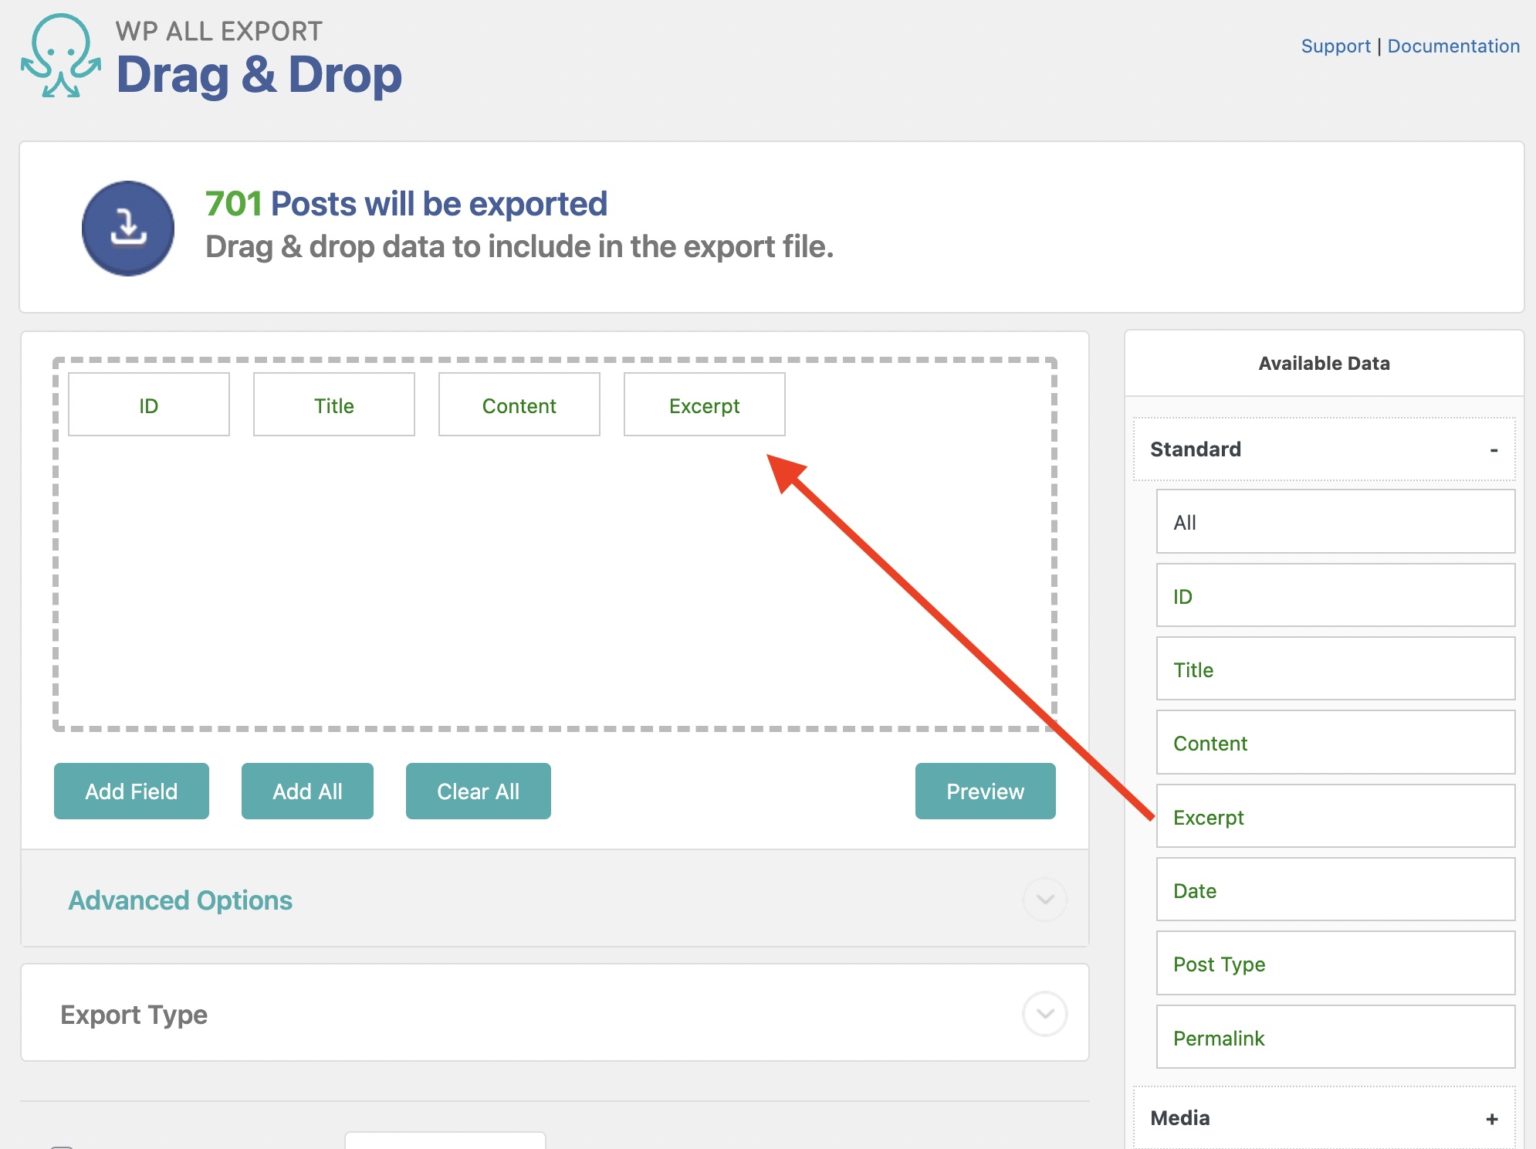The width and height of the screenshot is (1536, 1149).
Task: Select the Title field box in the drop area
Action: [x=333, y=404]
